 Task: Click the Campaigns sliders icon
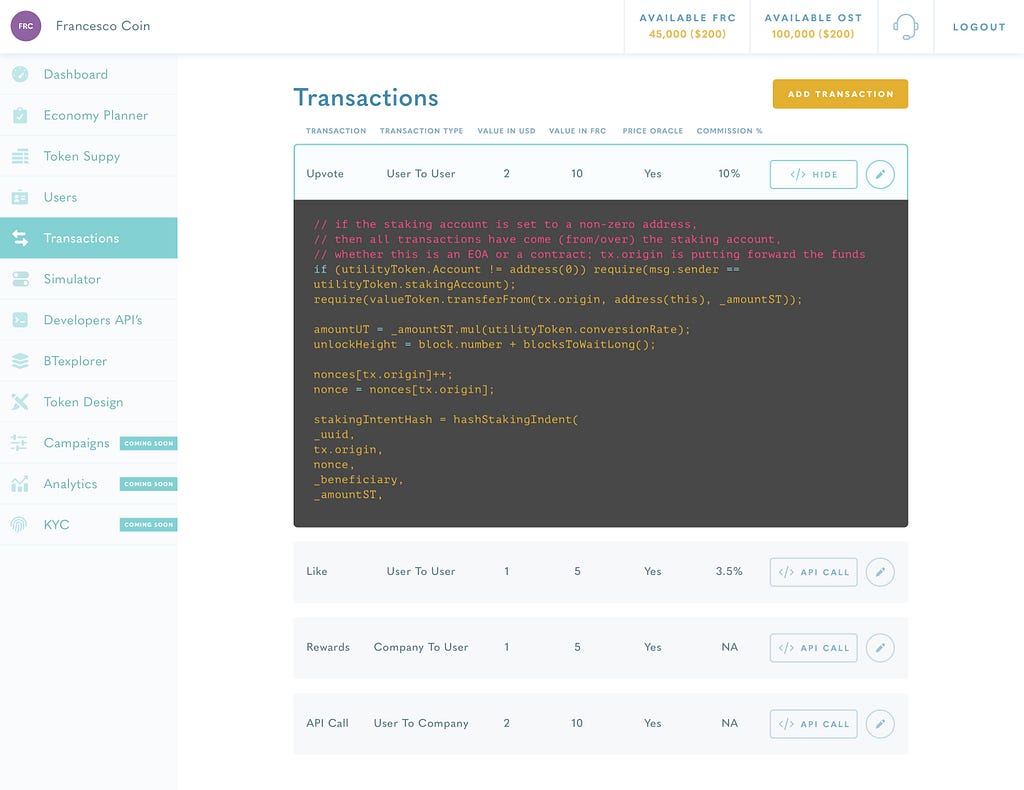coord(19,443)
